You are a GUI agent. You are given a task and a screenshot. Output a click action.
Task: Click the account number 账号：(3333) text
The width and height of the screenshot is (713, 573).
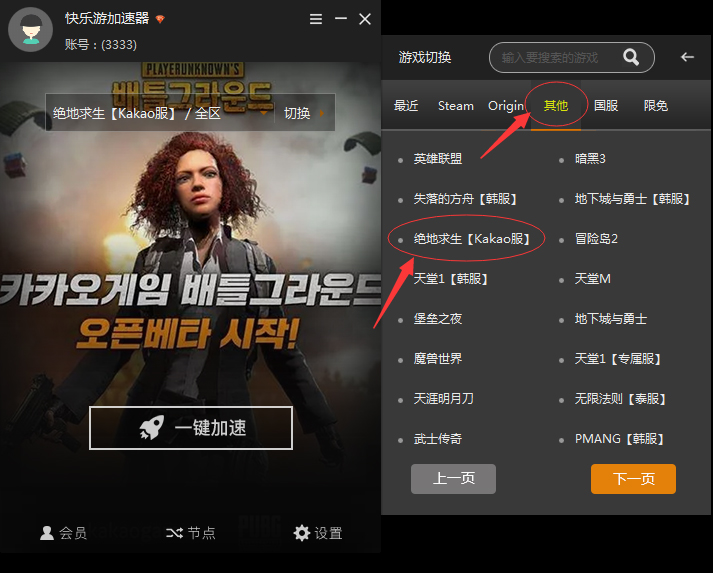pyautogui.click(x=100, y=45)
